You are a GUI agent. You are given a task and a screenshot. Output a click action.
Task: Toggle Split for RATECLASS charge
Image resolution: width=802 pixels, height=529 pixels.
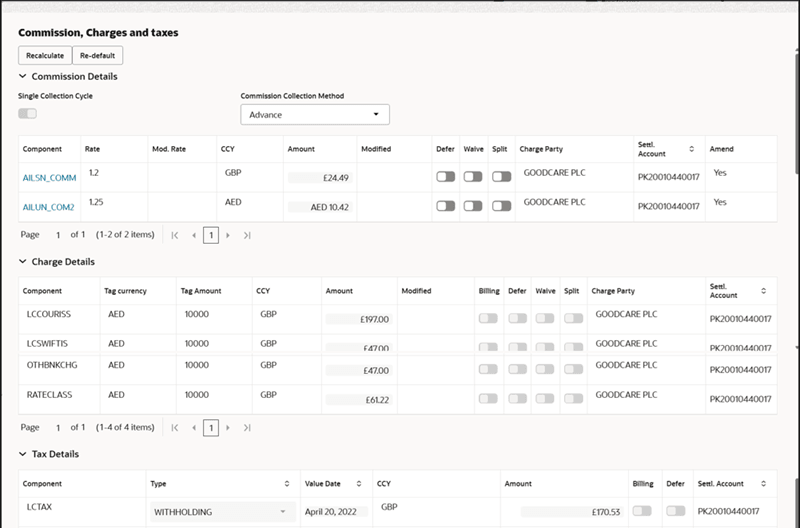tap(573, 399)
